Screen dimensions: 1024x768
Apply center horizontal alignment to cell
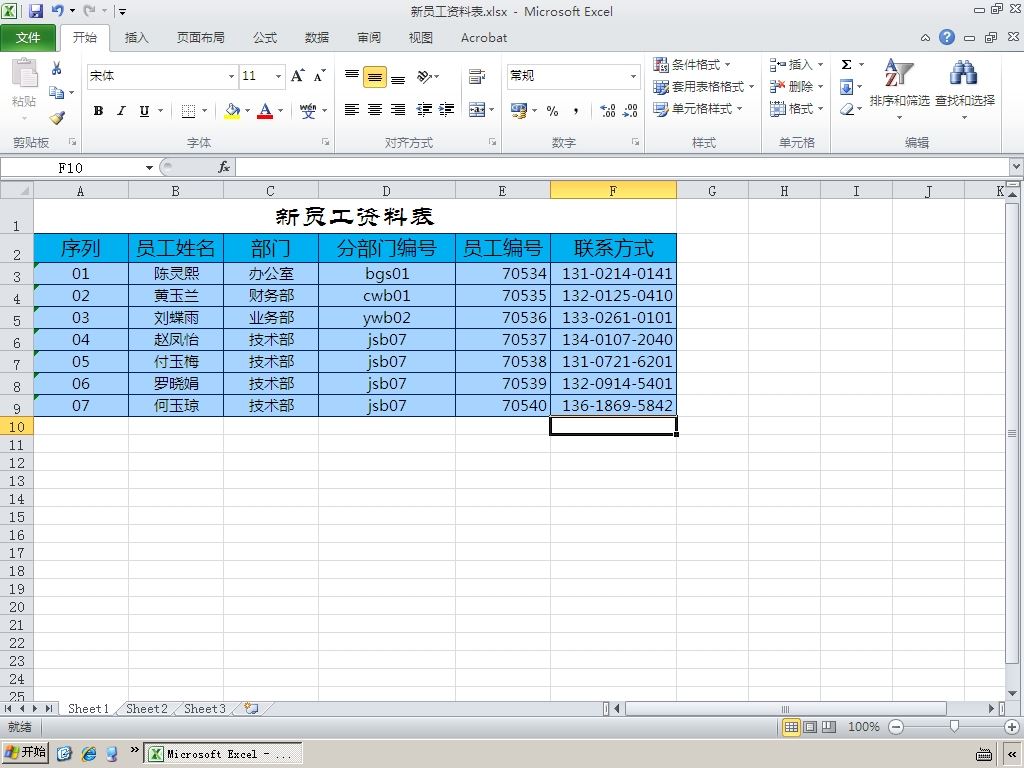[x=375, y=110]
